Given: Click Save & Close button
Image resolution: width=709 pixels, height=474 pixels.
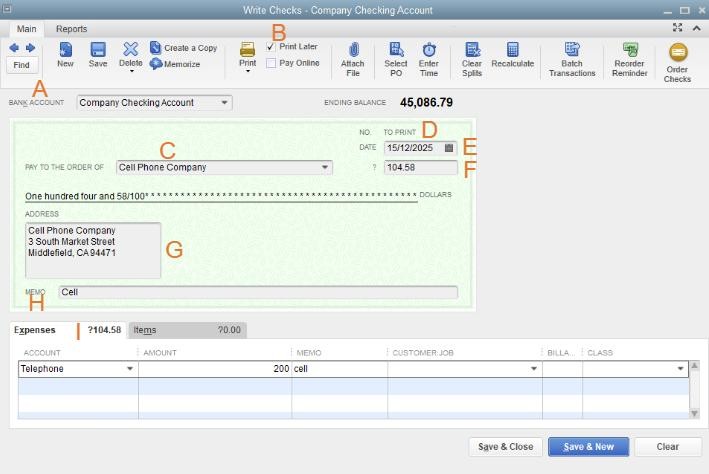Looking at the screenshot, I should [506, 447].
